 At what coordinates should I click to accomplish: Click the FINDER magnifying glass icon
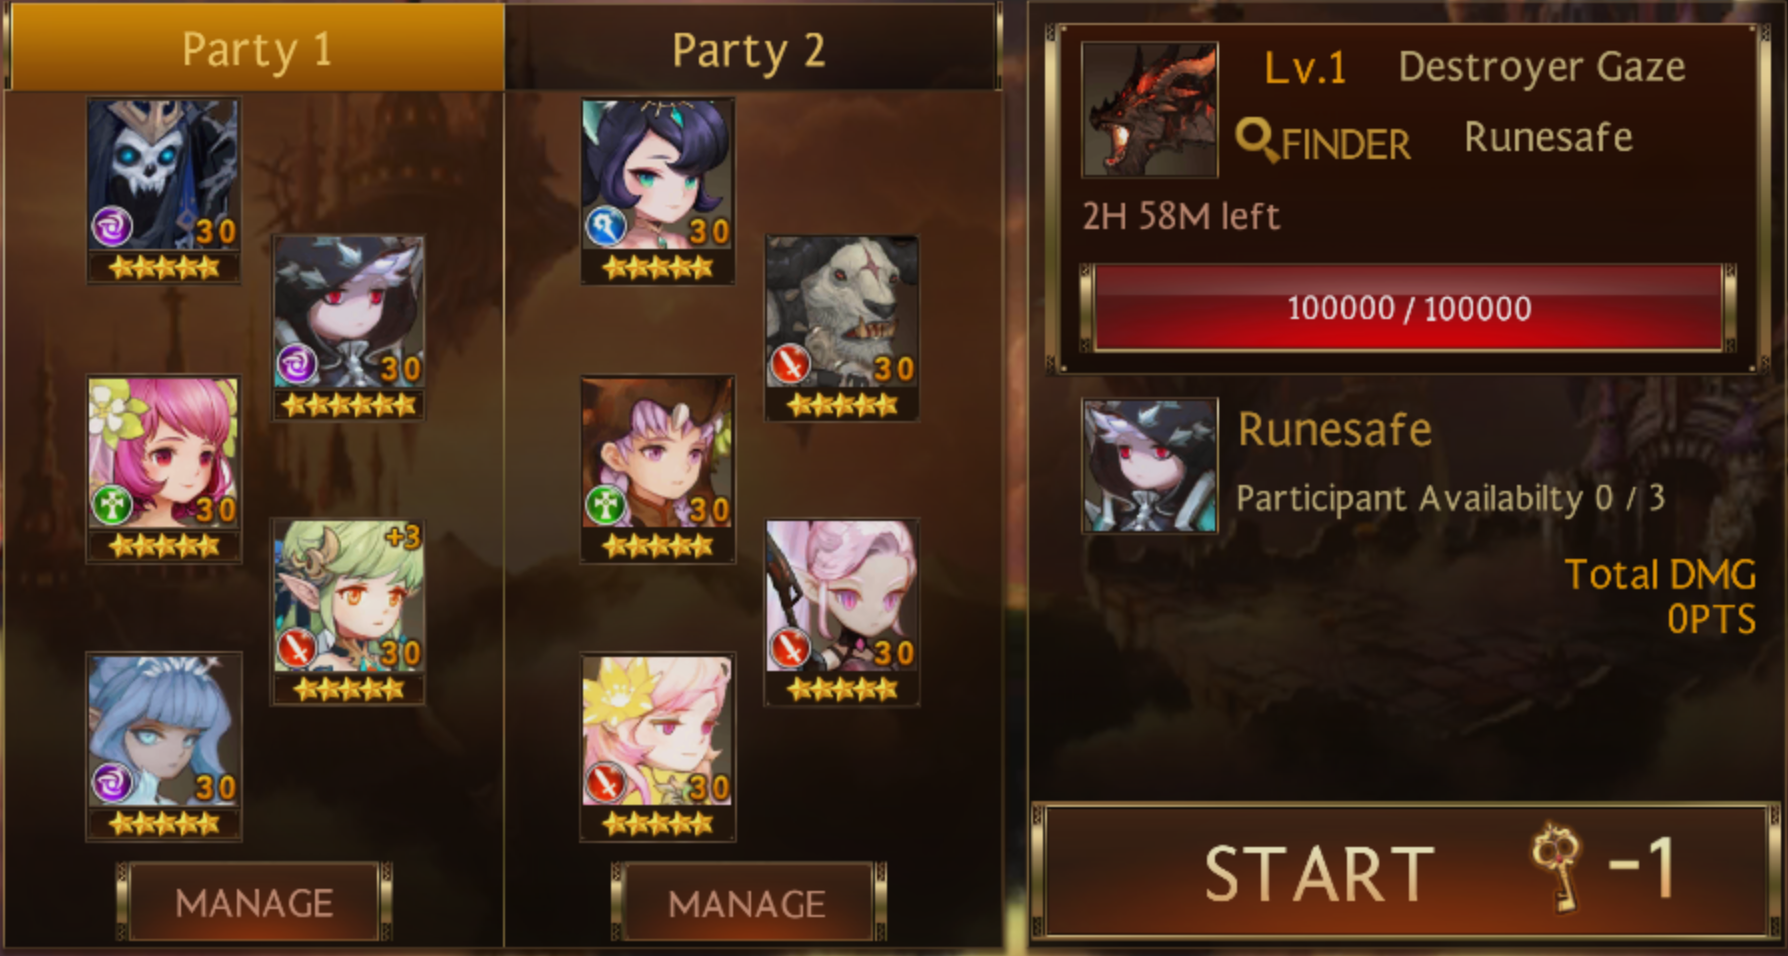pos(1257,141)
